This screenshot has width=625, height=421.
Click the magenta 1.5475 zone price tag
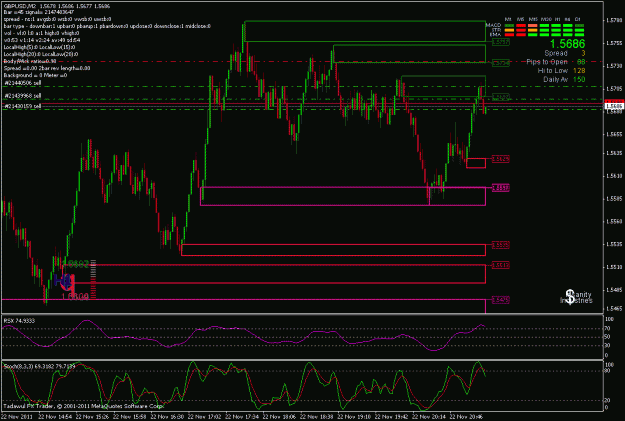[501, 300]
